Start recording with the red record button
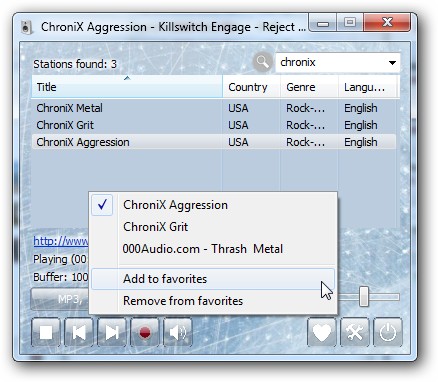 pyautogui.click(x=145, y=332)
